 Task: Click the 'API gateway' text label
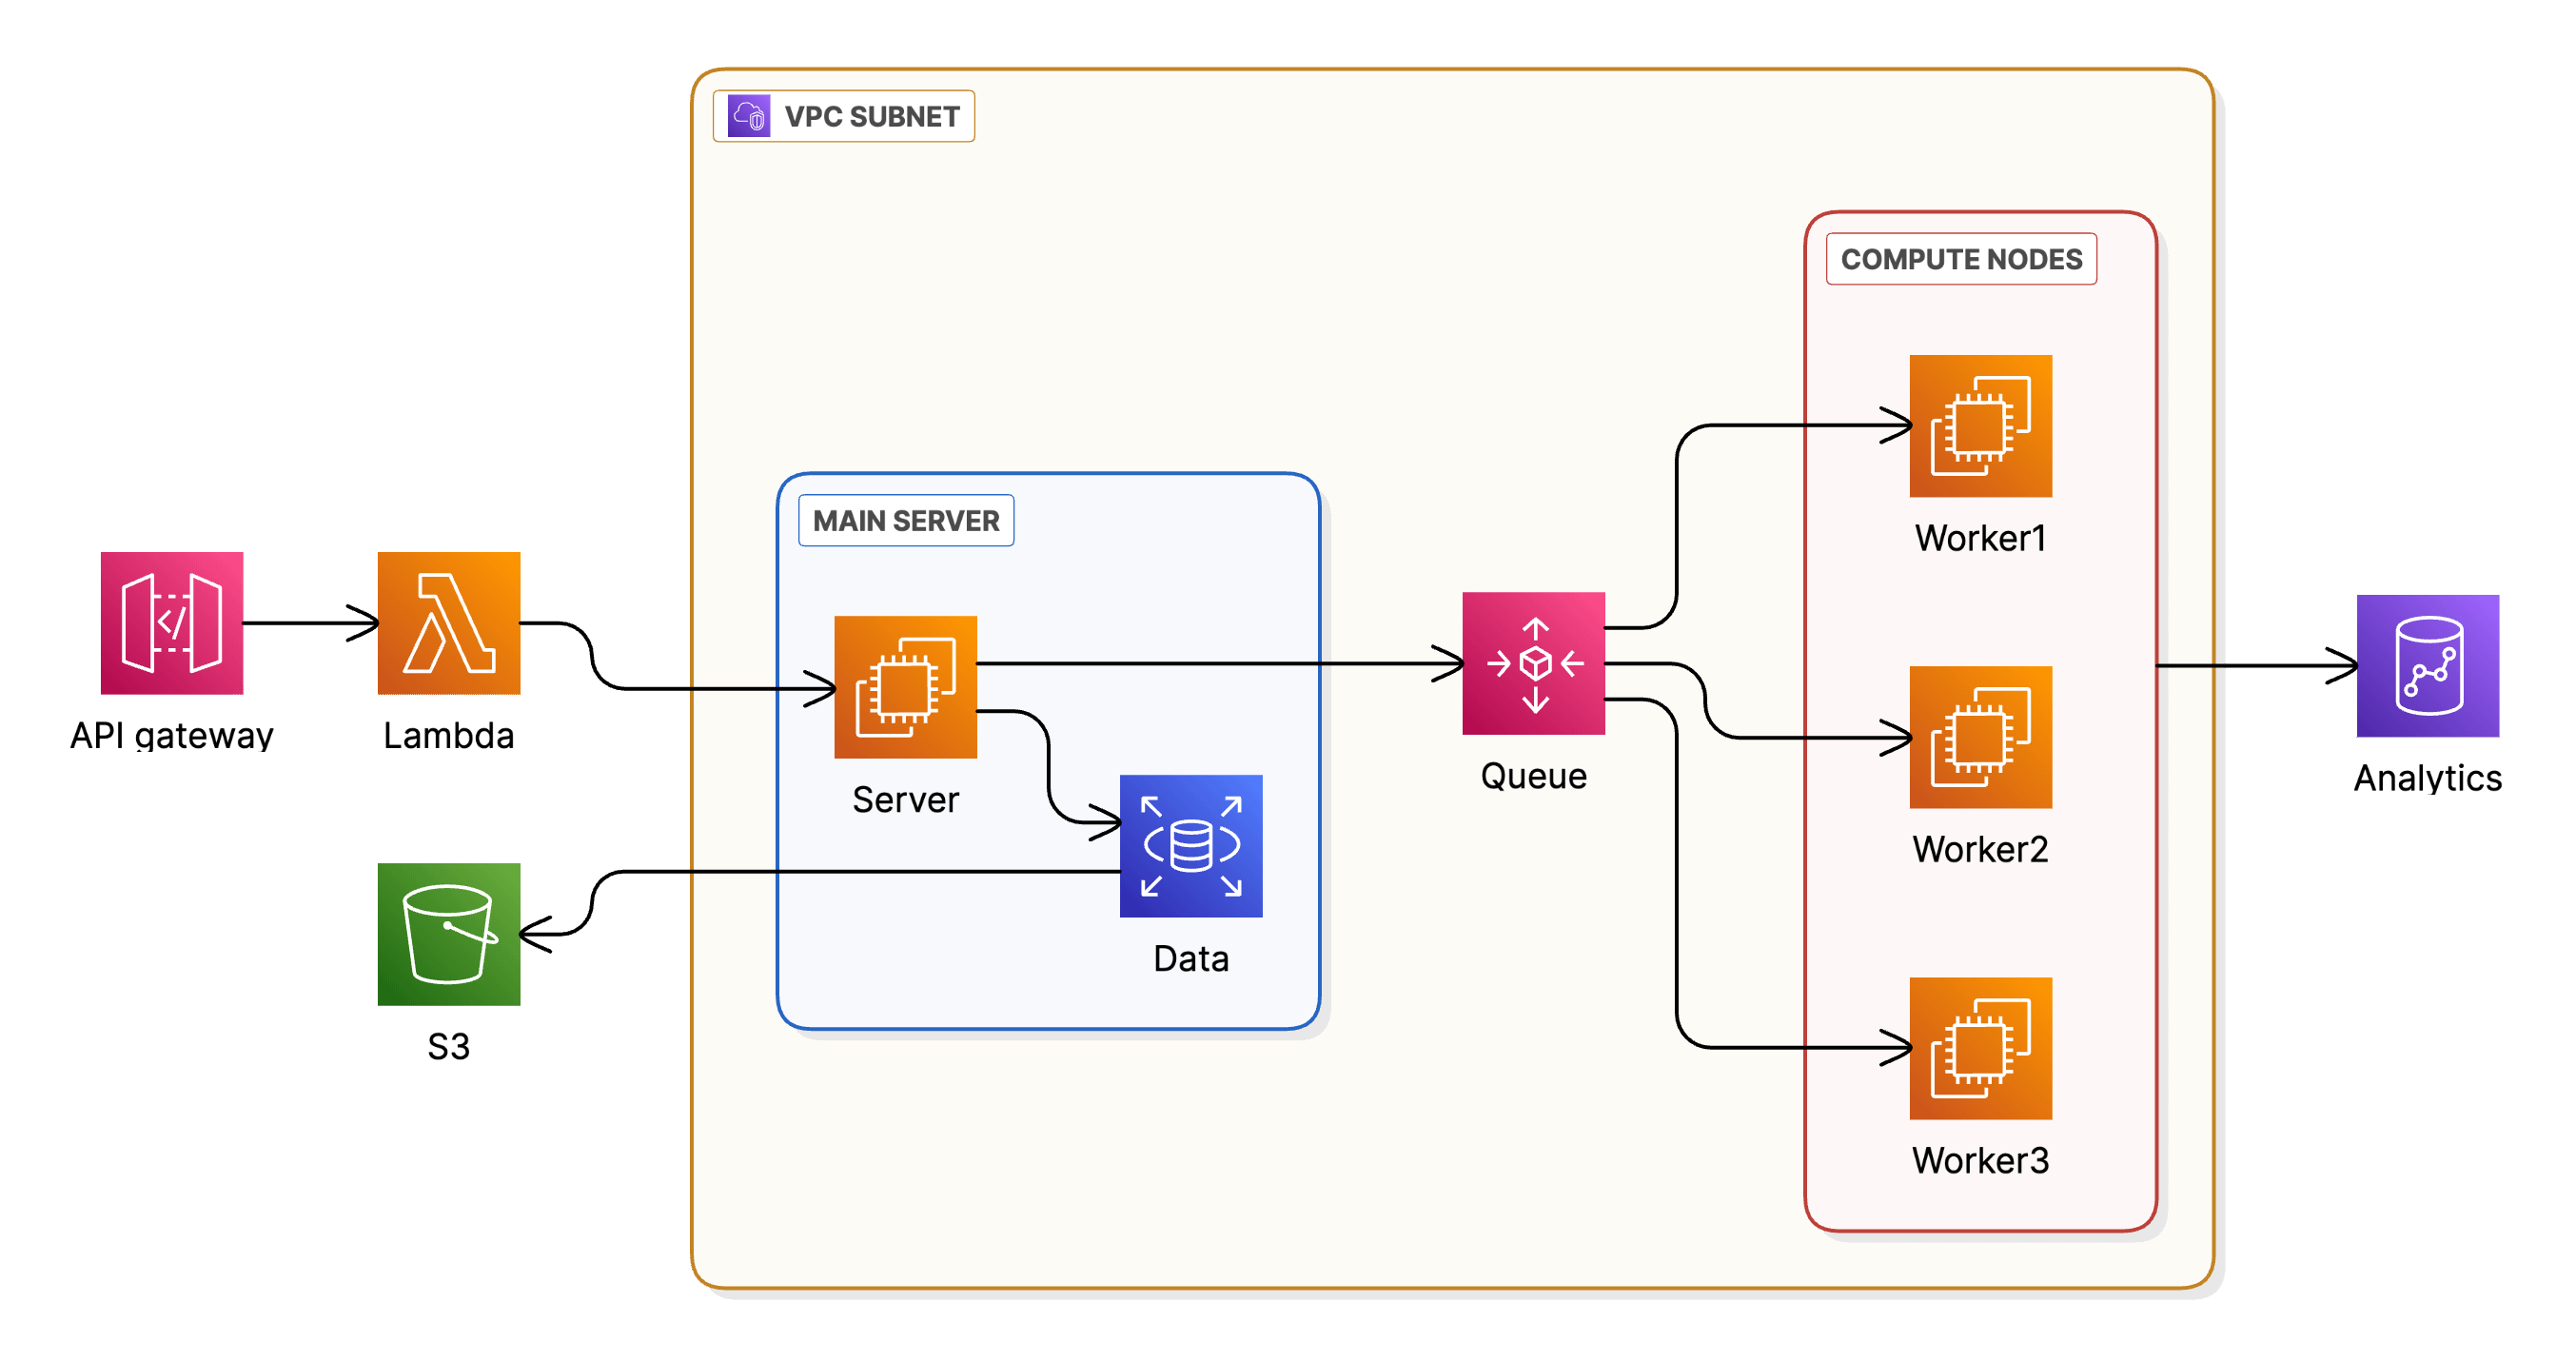click(x=172, y=736)
